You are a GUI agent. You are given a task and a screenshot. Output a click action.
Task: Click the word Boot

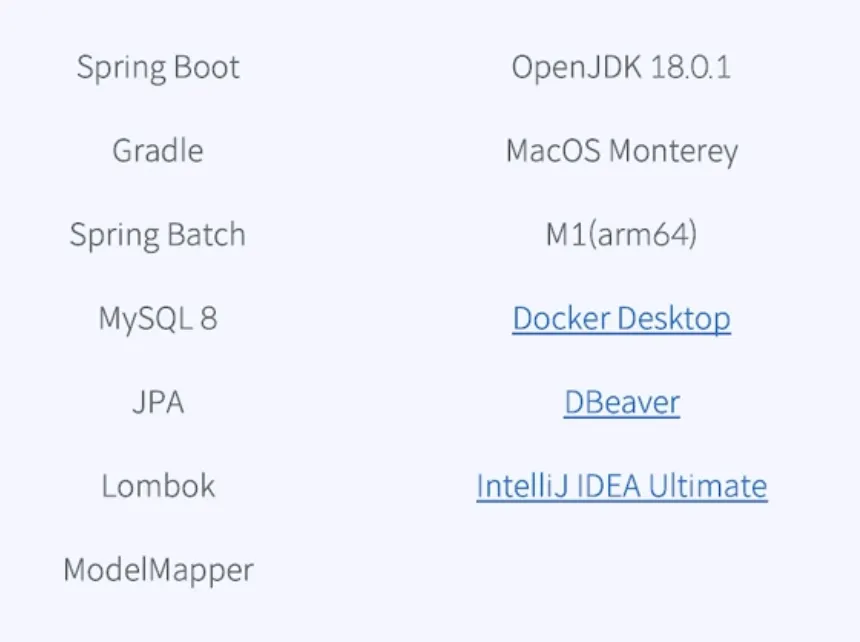pyautogui.click(x=207, y=68)
